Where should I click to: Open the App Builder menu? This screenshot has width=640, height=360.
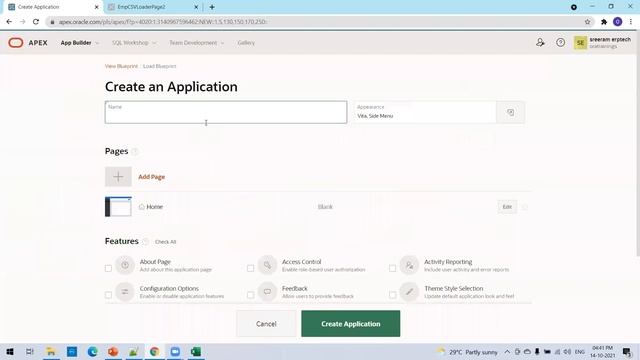[x=76, y=42]
